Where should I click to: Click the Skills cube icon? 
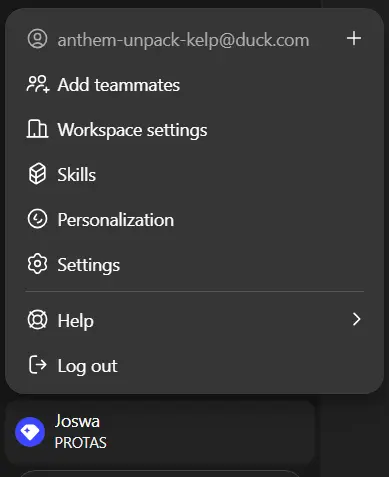[37, 174]
